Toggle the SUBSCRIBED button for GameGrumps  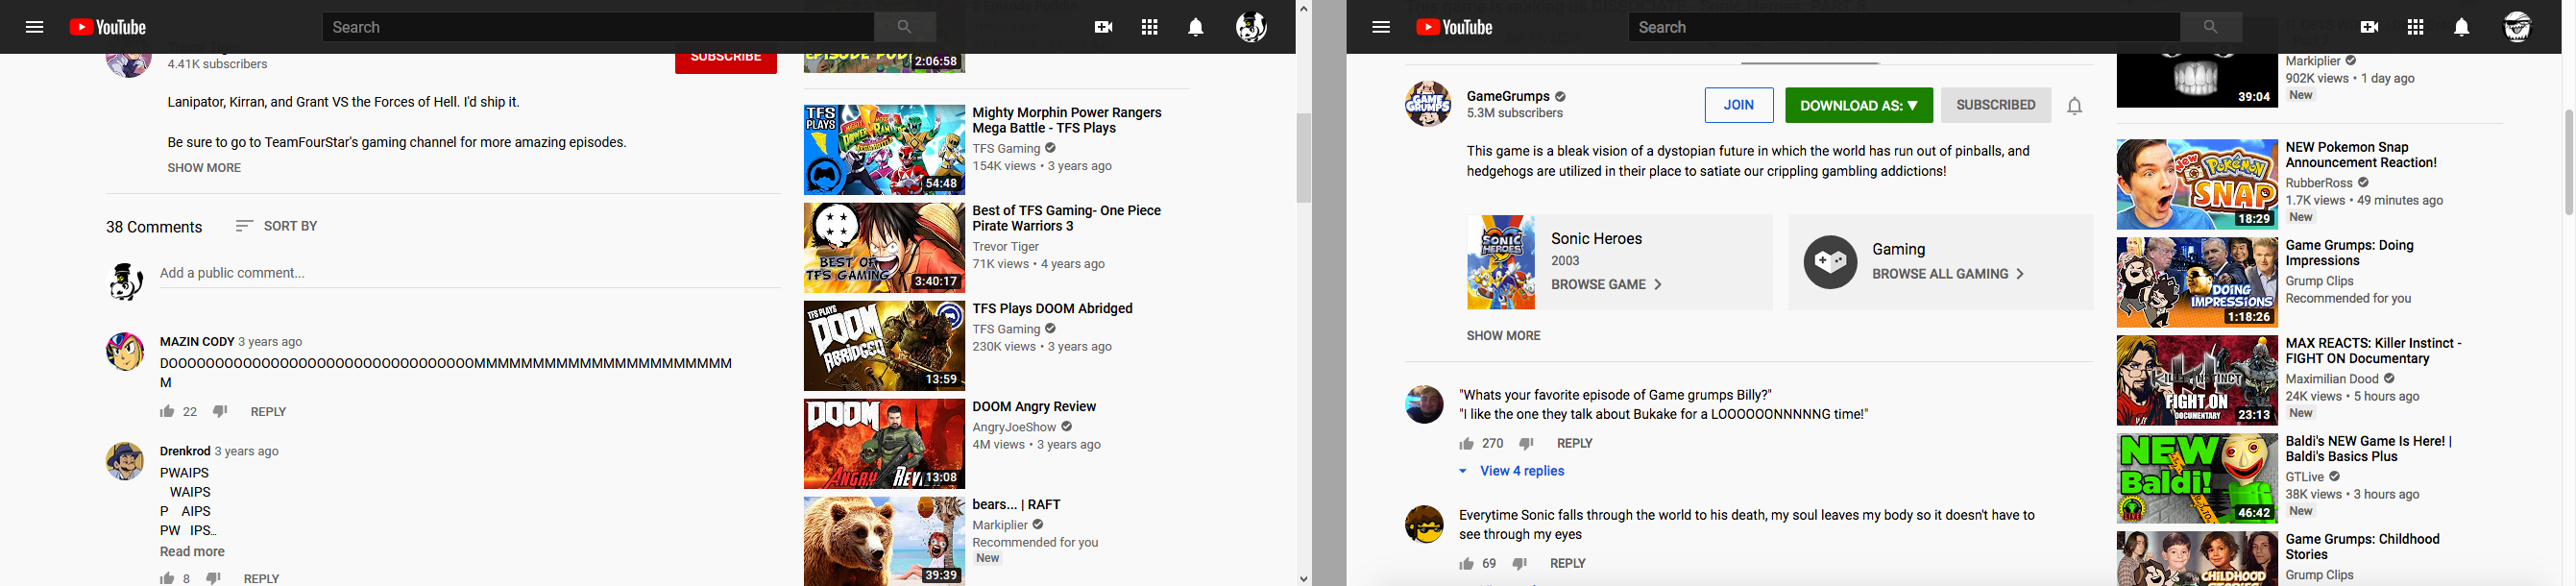[1995, 105]
